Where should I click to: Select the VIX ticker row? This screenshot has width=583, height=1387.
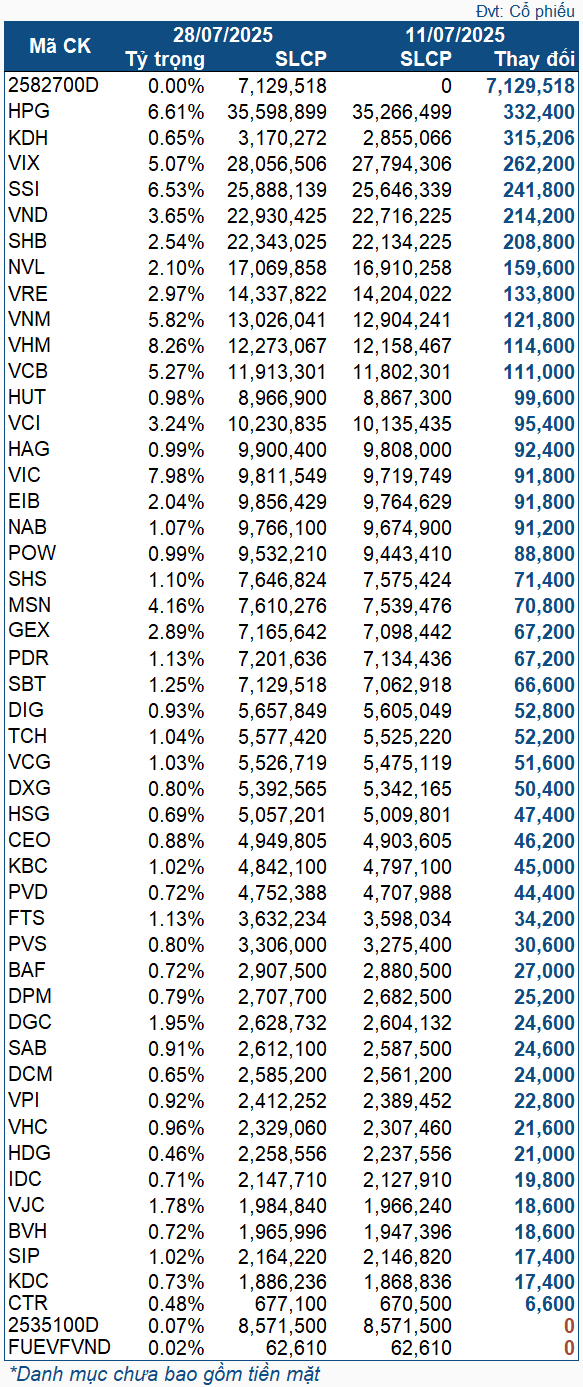click(x=291, y=163)
